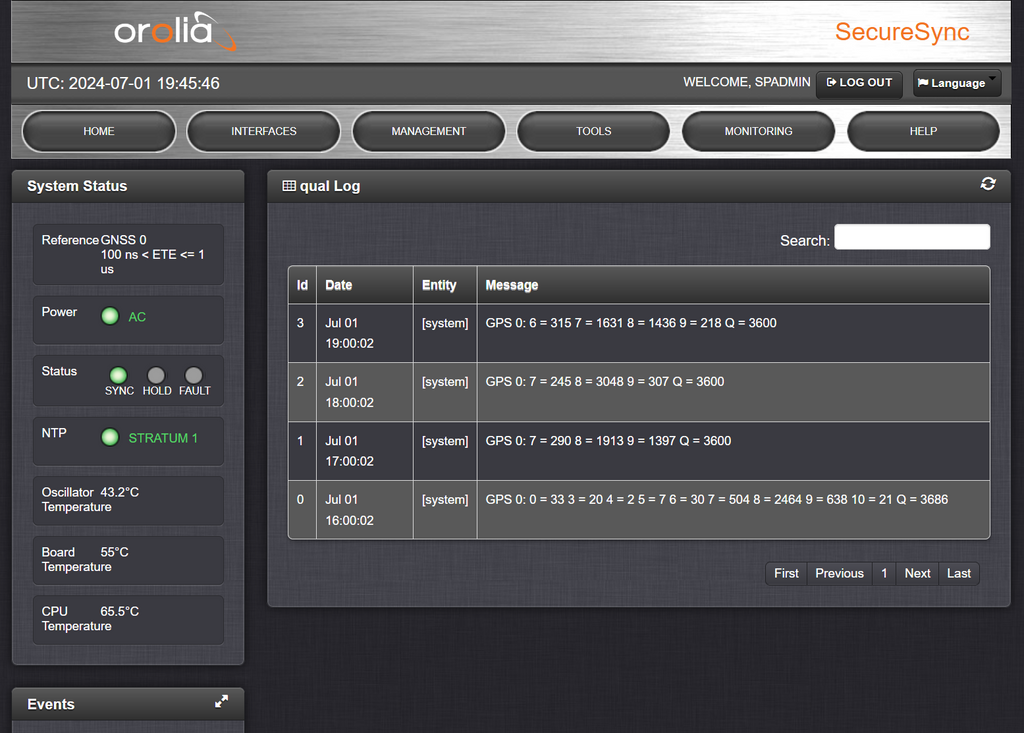Go to the Next log page
This screenshot has width=1024, height=733.
pos(917,573)
